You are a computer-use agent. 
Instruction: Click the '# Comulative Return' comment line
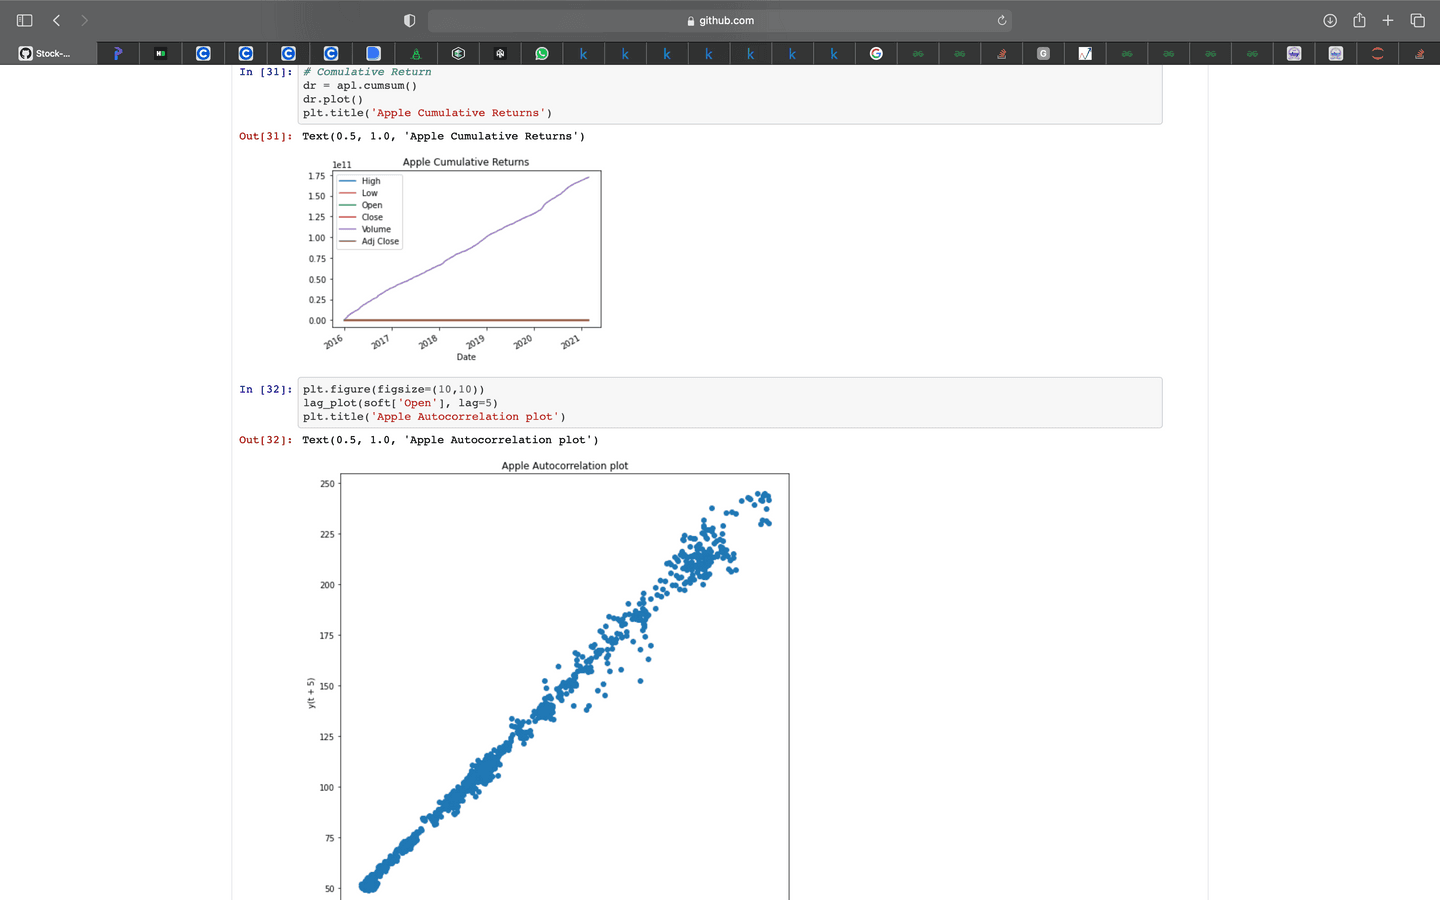(x=367, y=72)
